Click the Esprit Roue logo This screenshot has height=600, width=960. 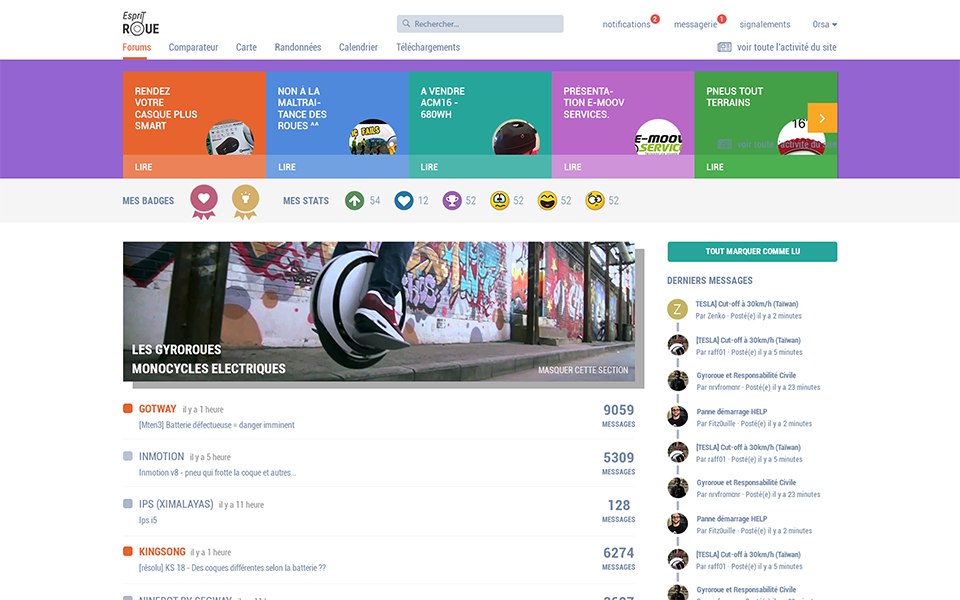pos(141,23)
